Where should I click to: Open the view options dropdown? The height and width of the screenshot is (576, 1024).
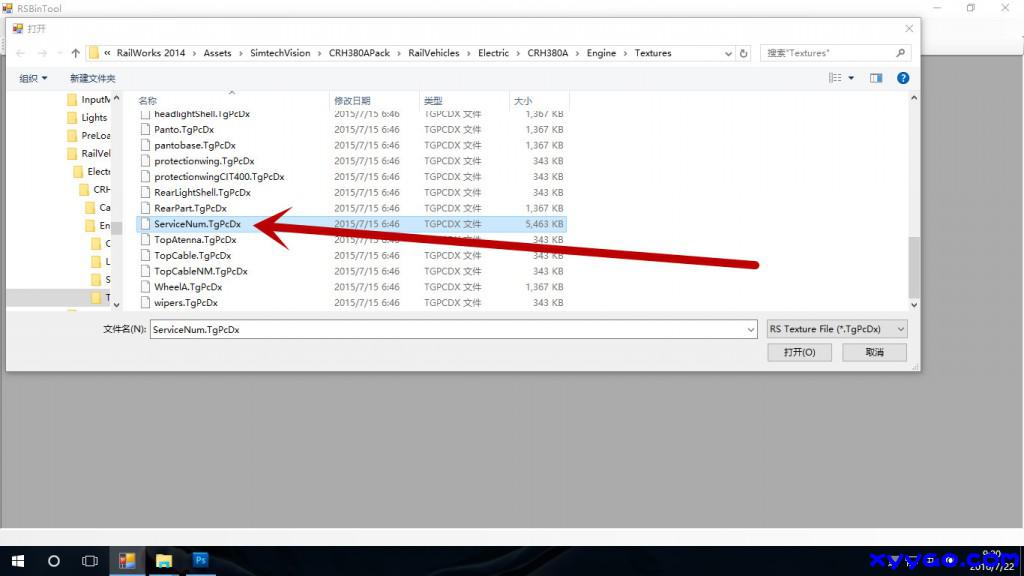(x=851, y=78)
